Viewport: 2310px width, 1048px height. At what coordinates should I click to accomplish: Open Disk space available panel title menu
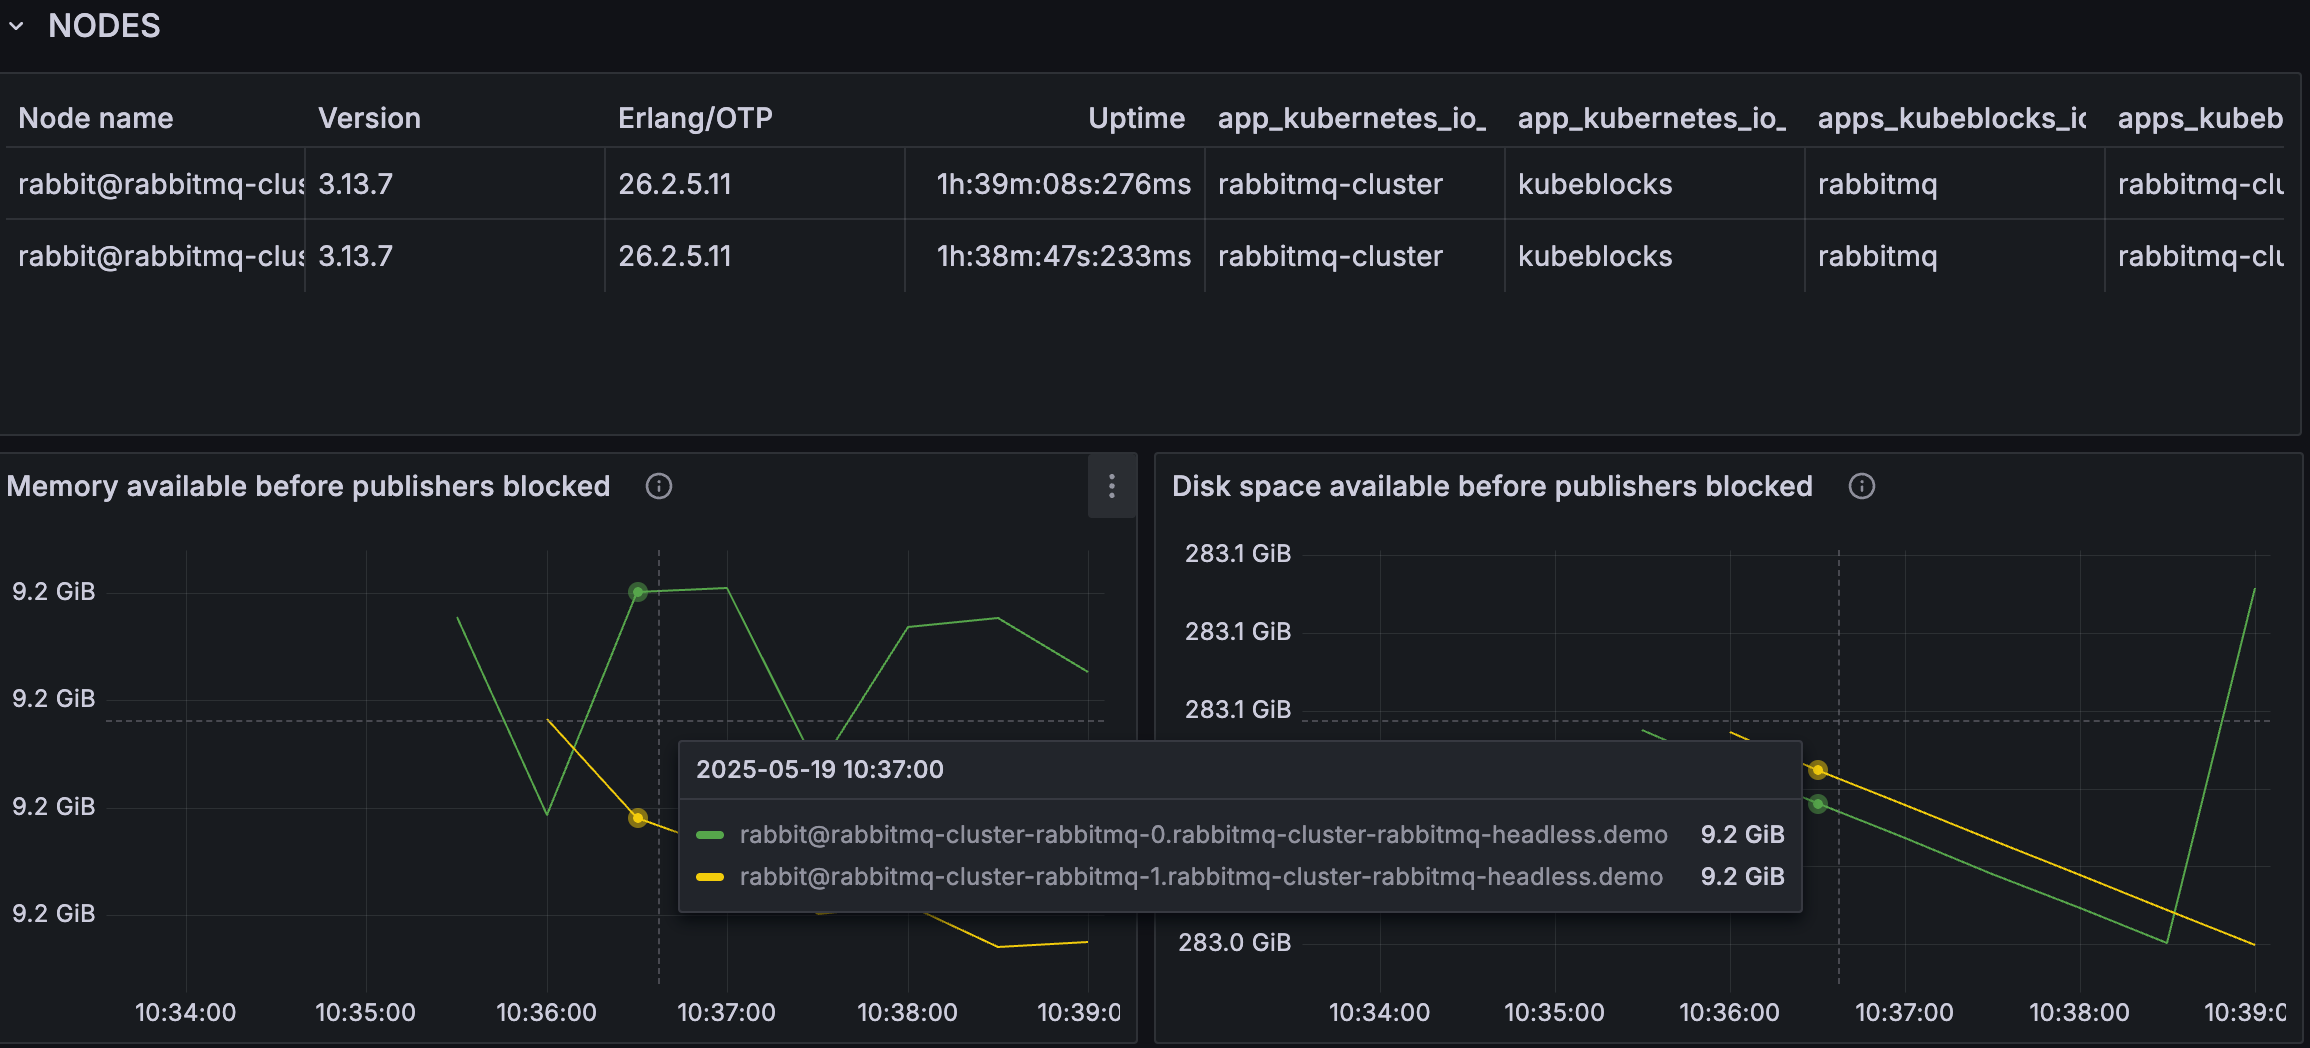(1492, 486)
